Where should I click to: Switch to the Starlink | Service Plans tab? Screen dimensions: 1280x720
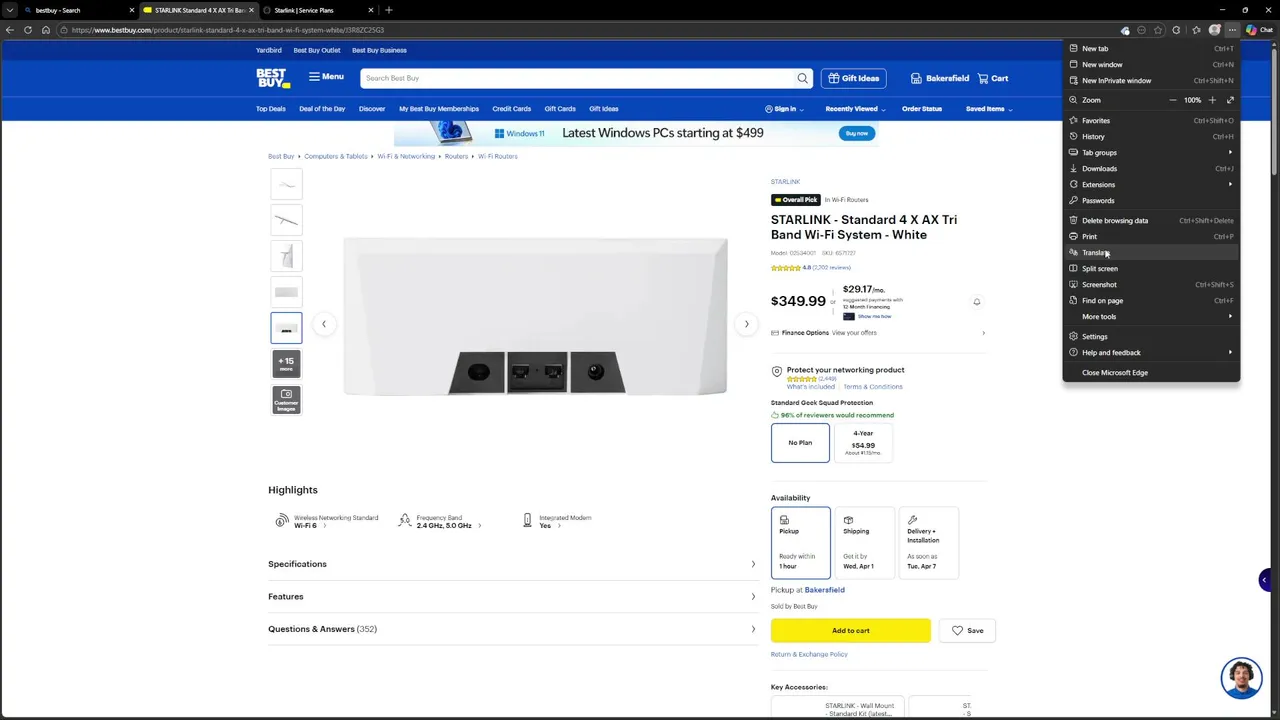click(x=319, y=10)
